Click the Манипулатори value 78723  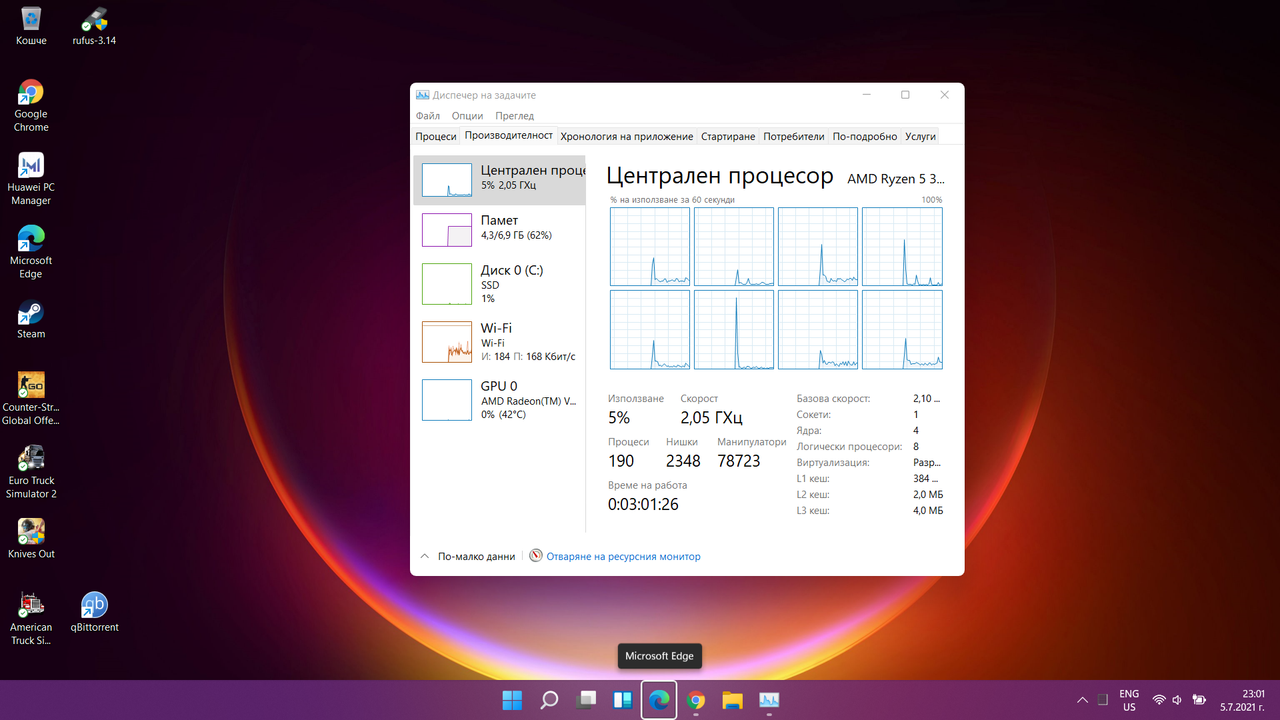pyautogui.click(x=739, y=461)
